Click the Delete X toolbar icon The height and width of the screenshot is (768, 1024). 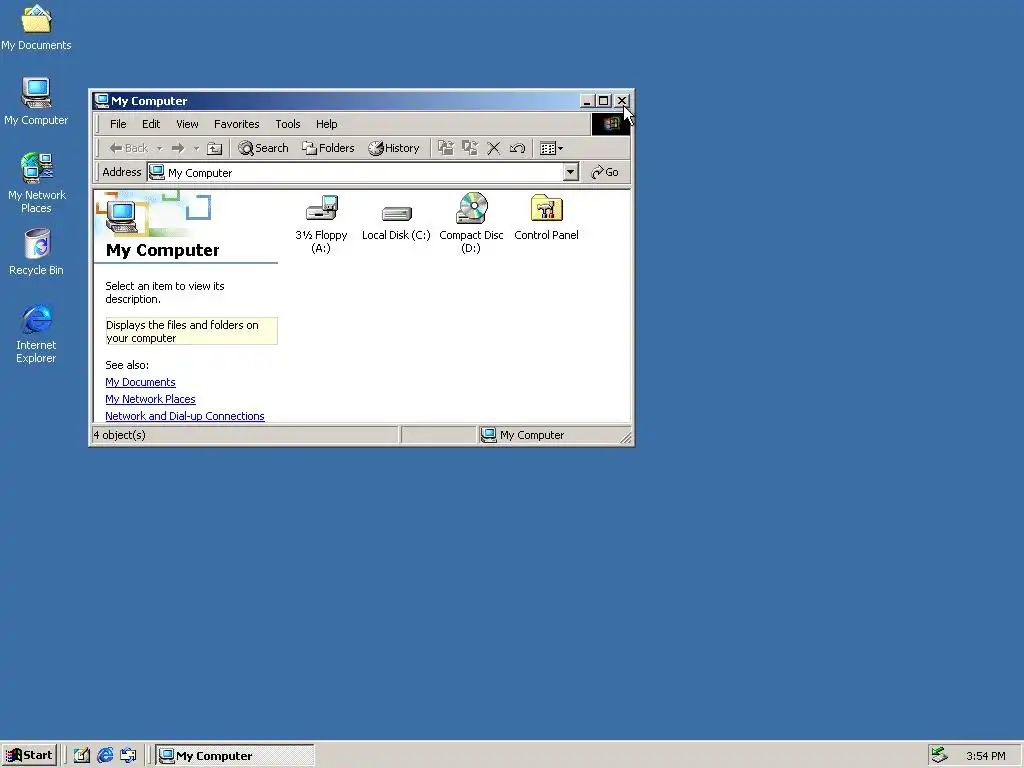[494, 148]
